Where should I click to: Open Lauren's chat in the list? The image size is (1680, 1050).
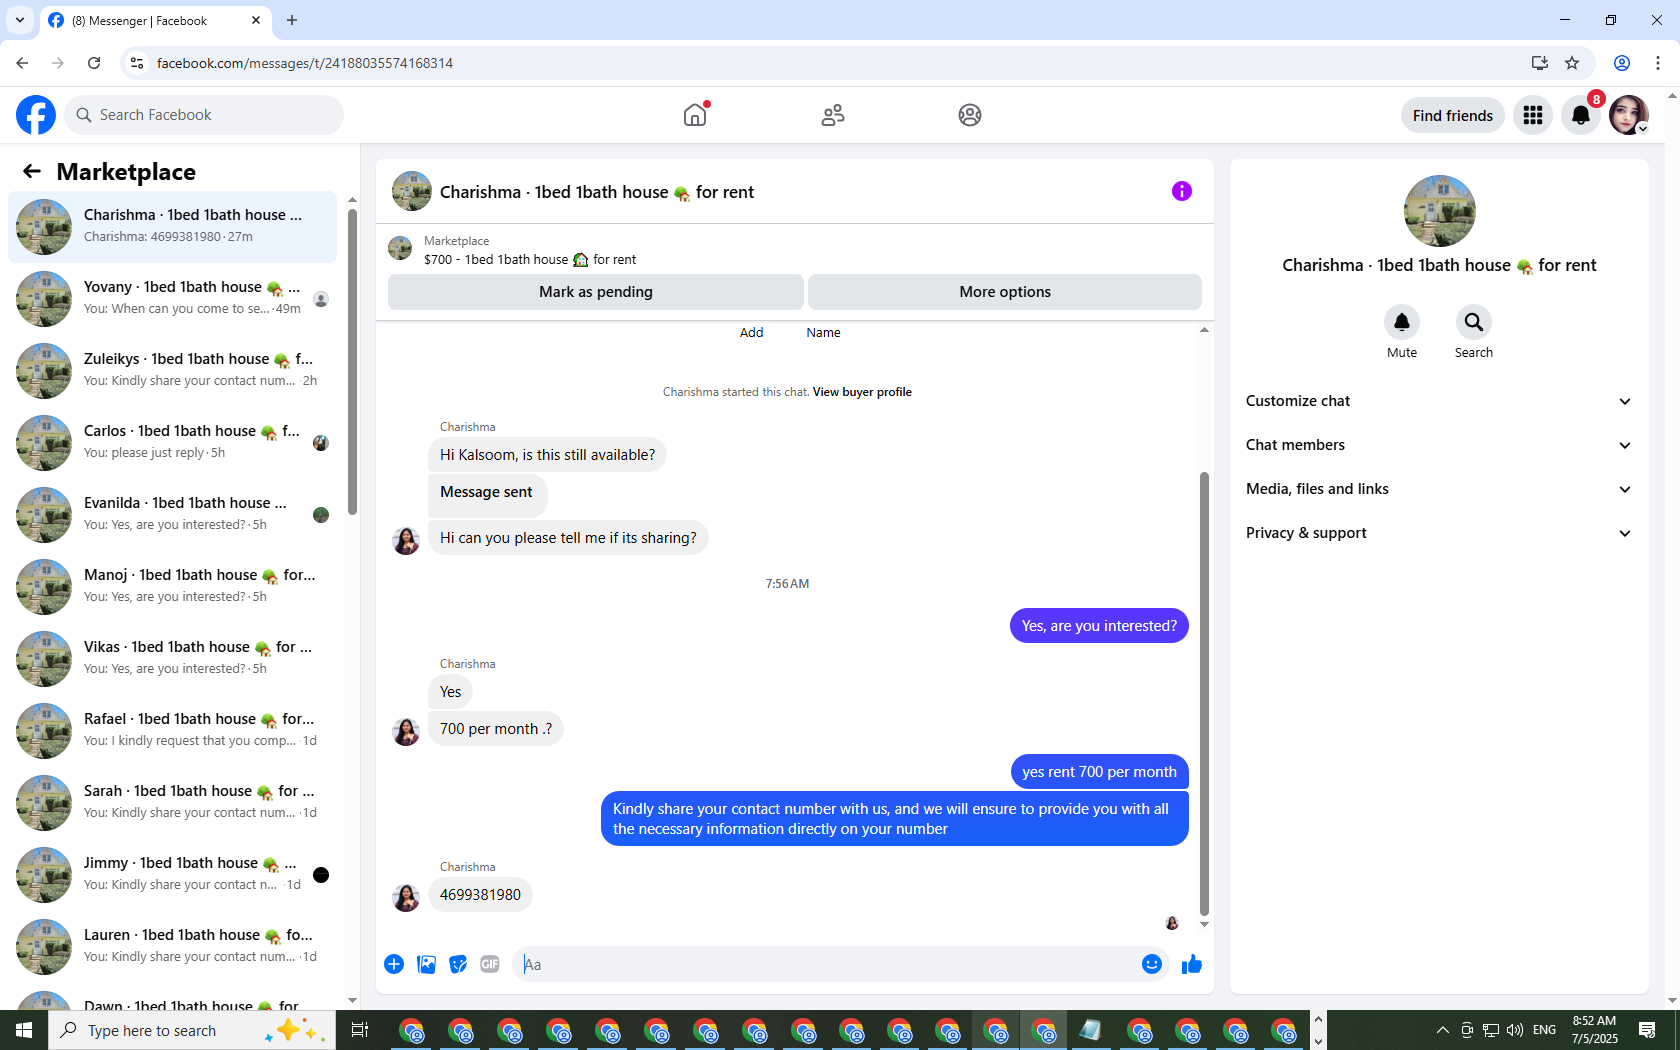[173, 947]
